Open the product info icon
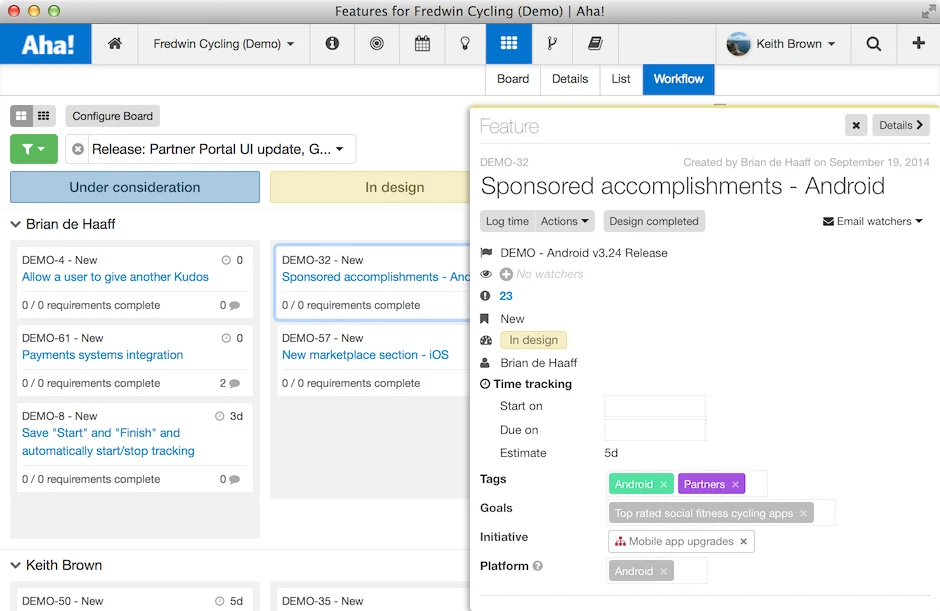The height and width of the screenshot is (611, 940). pyautogui.click(x=332, y=43)
